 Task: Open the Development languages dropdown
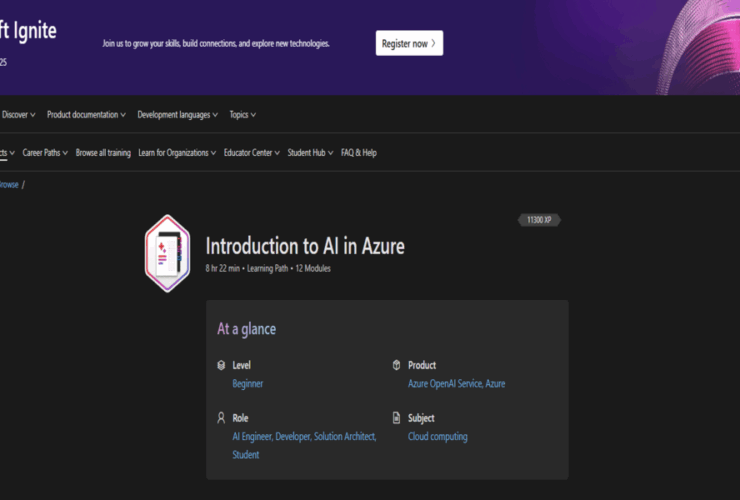pyautogui.click(x=177, y=115)
